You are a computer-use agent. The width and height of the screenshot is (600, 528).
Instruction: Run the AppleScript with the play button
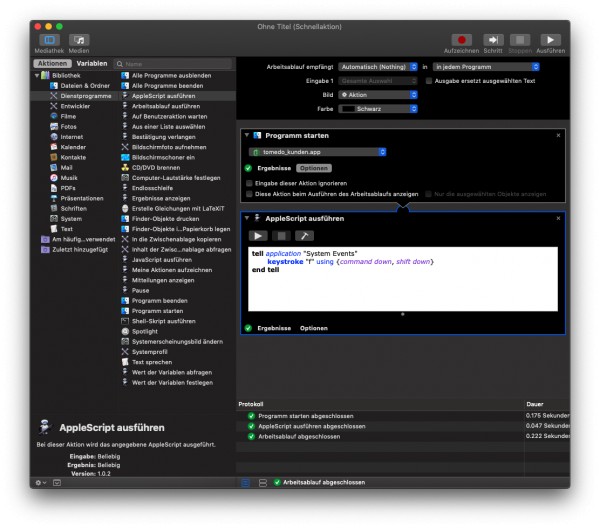(x=258, y=236)
